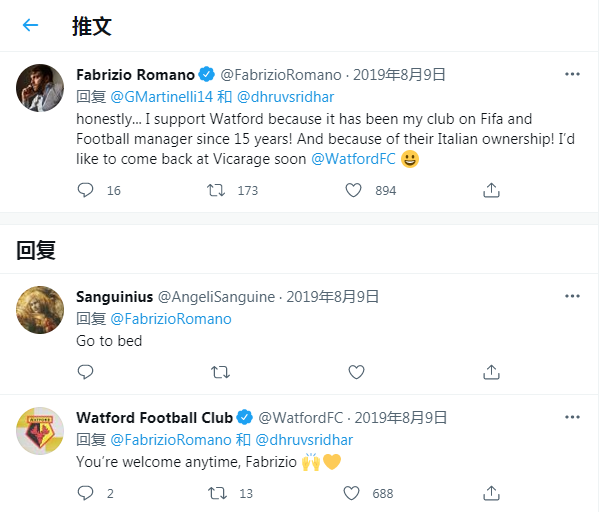Like Sanguinius's "Go to bed" reply
The height and width of the screenshot is (512, 604).
[x=356, y=372]
